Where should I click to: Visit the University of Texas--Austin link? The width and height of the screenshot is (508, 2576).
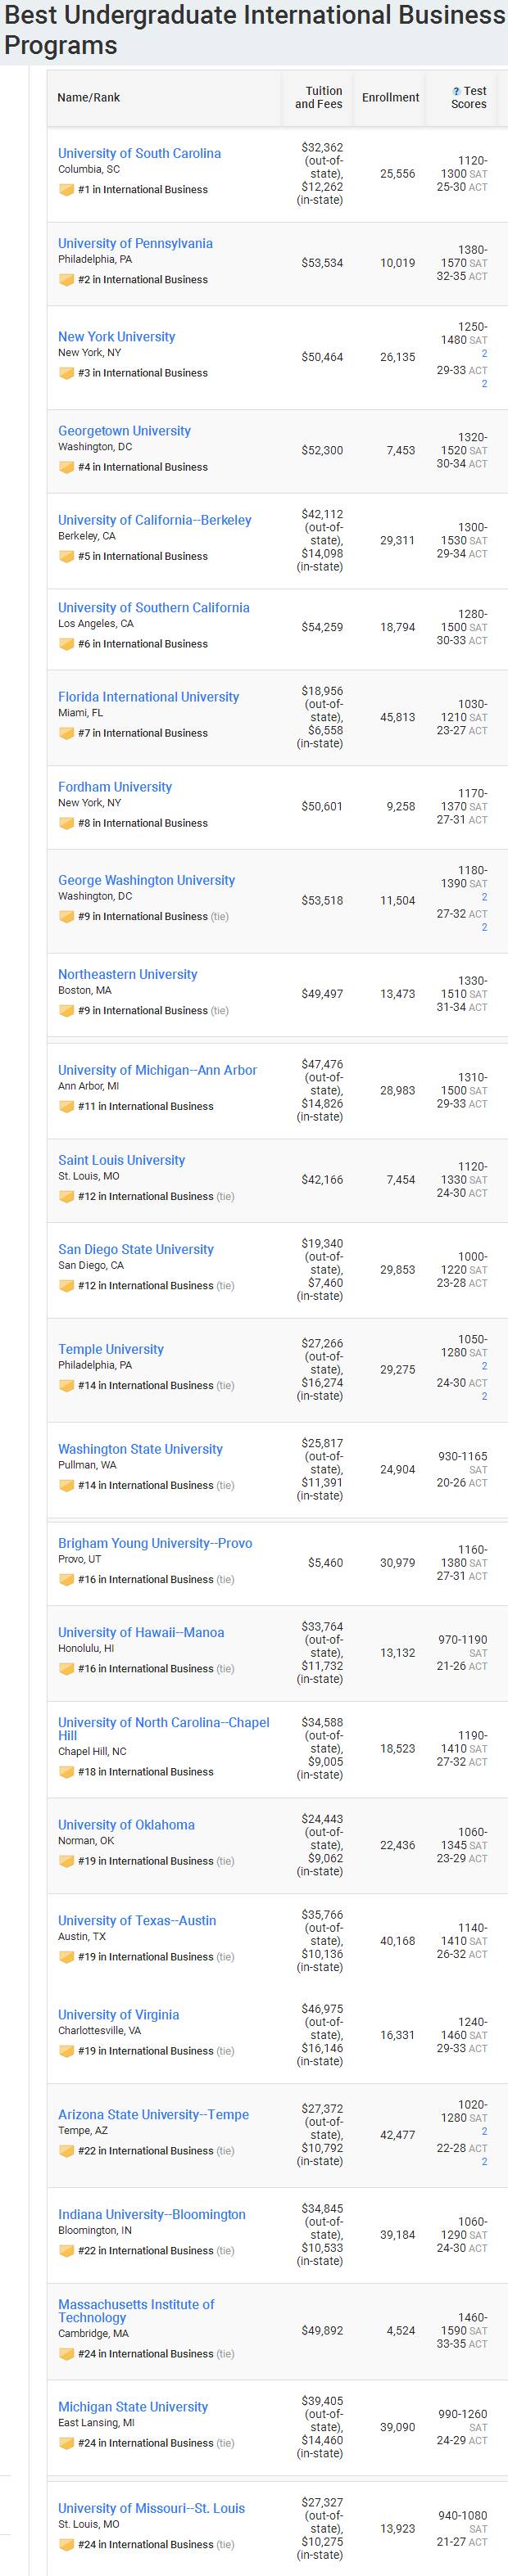tap(136, 1921)
